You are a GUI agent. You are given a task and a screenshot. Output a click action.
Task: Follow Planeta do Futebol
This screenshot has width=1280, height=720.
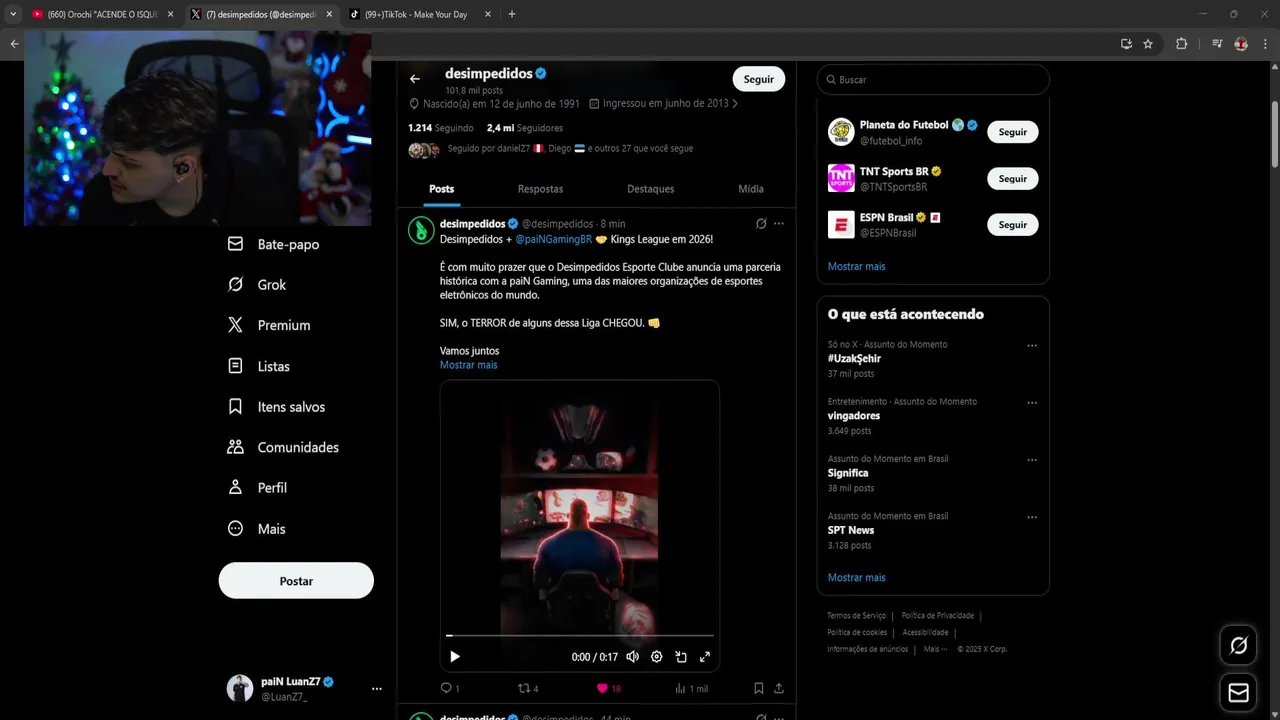pos(1012,132)
